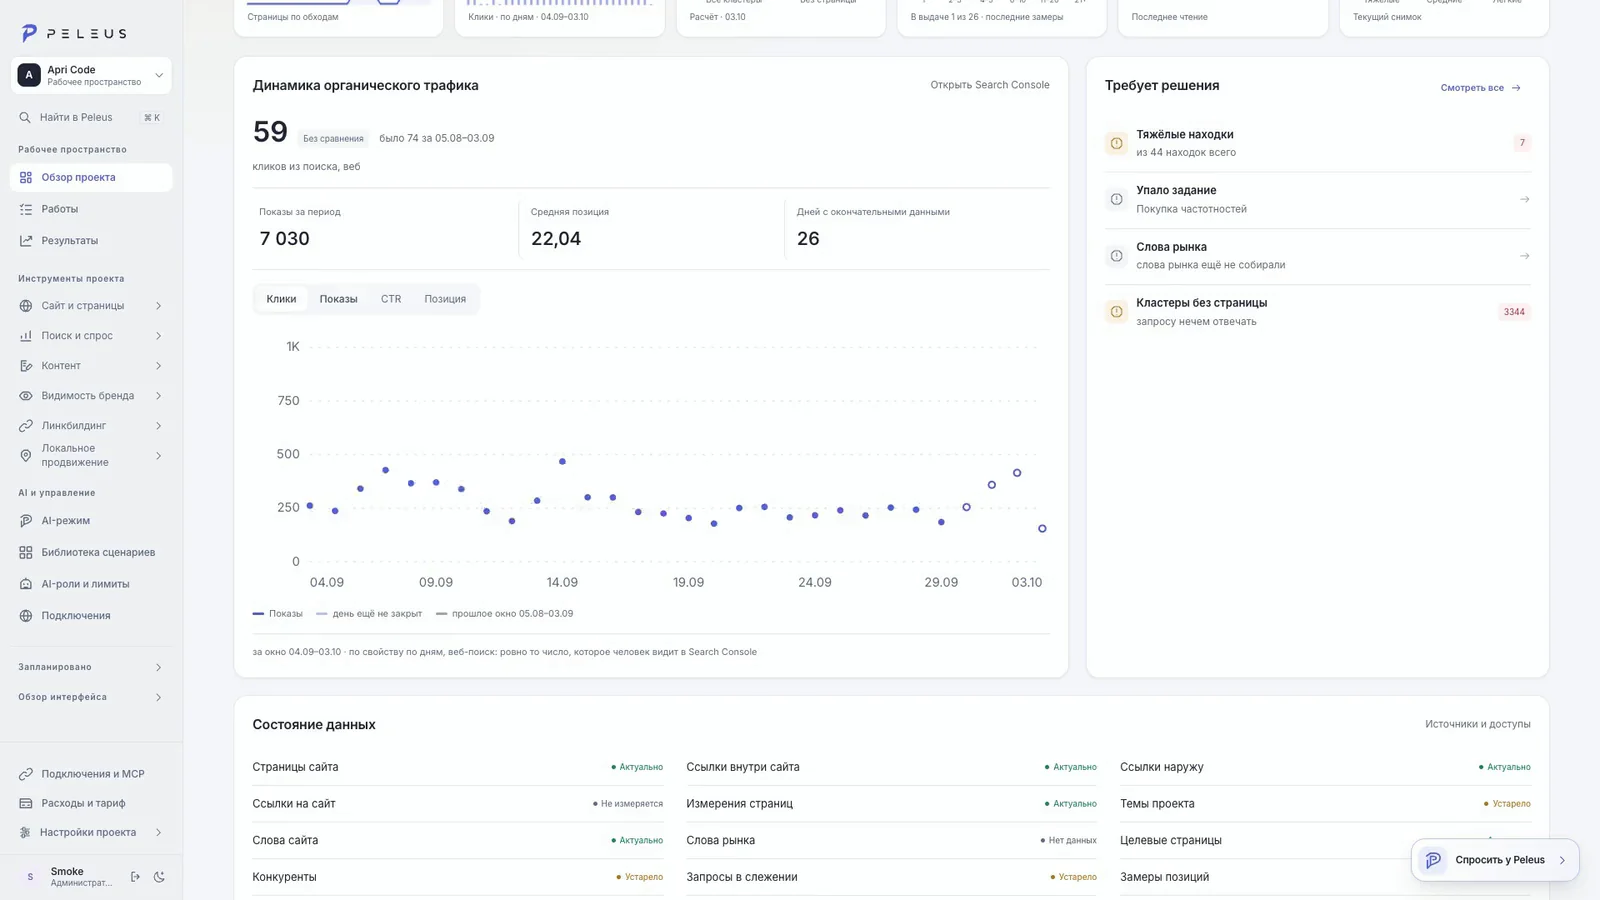Click the Сайт и страницы globe icon

point(26,306)
